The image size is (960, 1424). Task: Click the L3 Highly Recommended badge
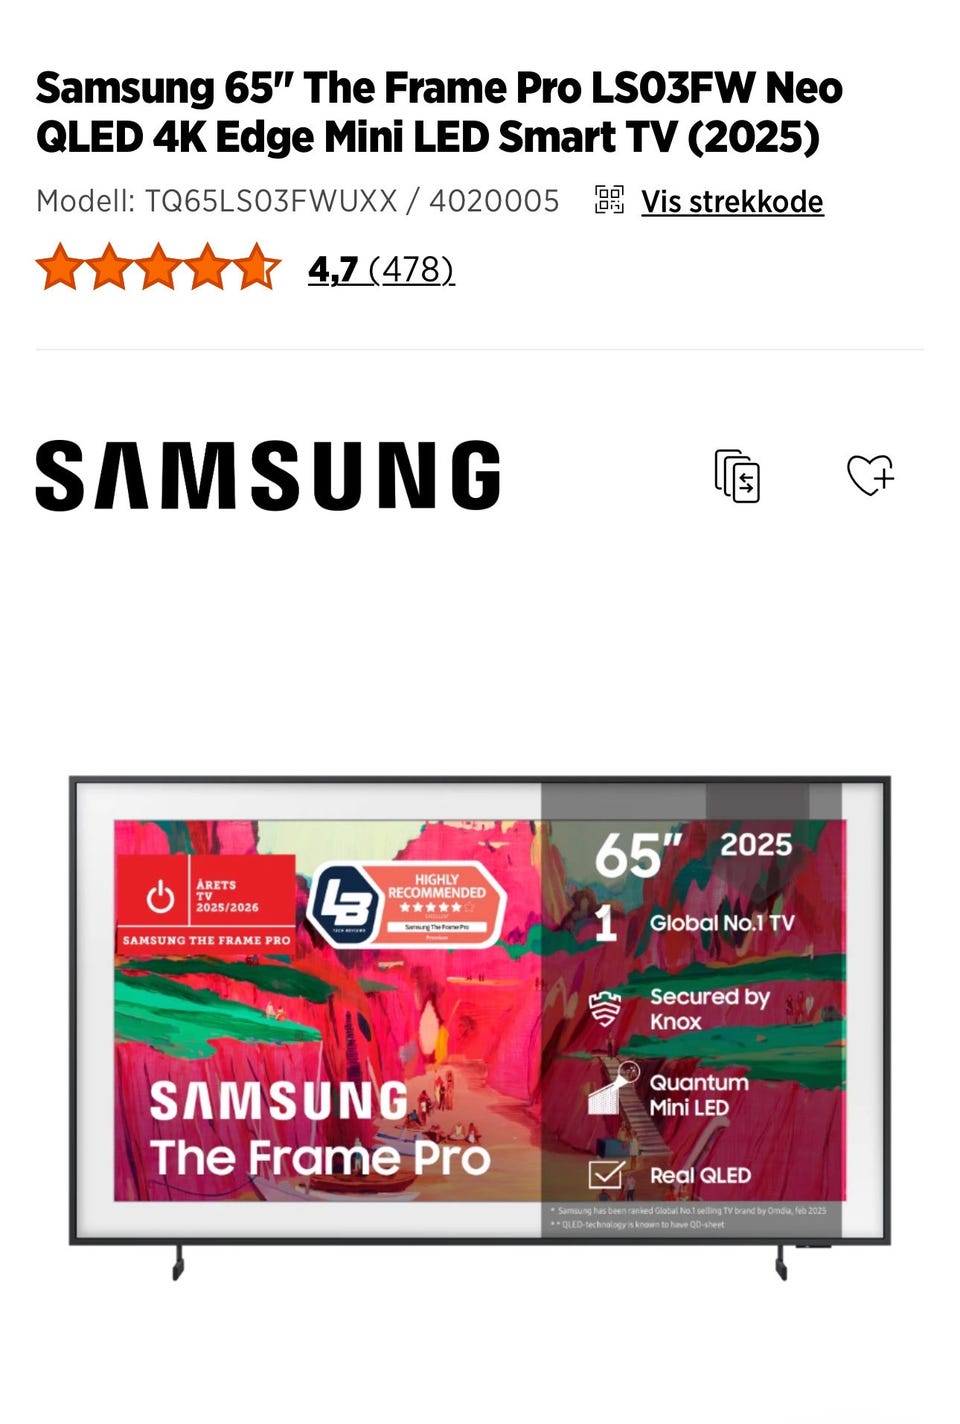click(407, 905)
